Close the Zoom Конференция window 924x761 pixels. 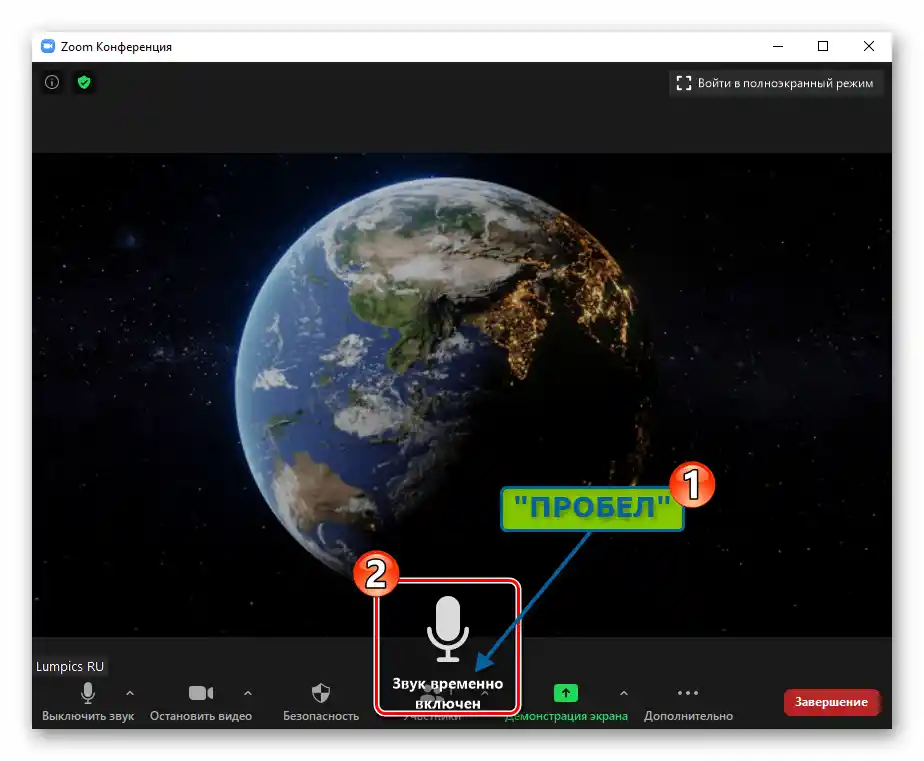[869, 46]
